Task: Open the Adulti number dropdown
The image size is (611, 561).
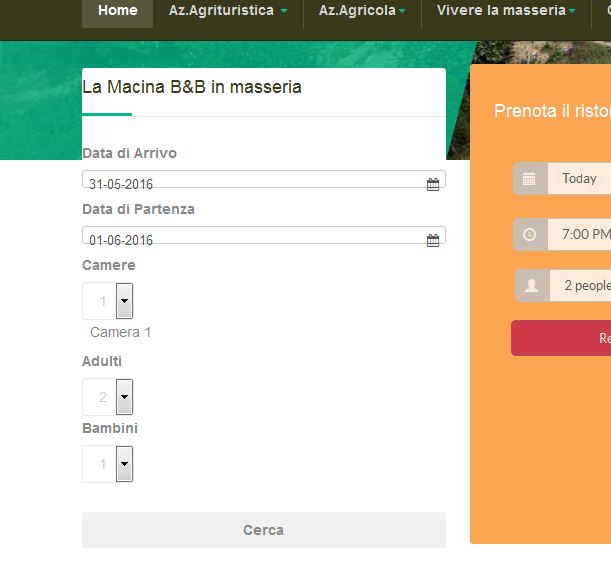Action: 124,397
